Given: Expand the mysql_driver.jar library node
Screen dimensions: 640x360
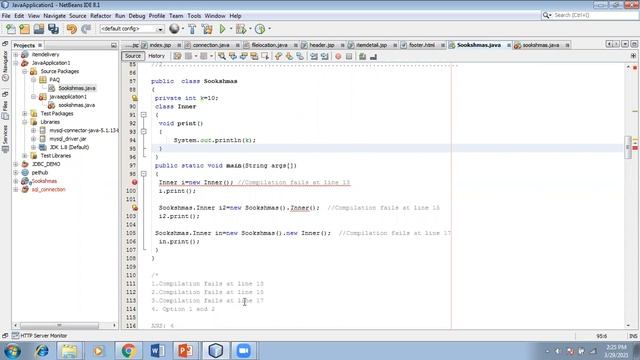Looking at the screenshot, I should pos(33,139).
